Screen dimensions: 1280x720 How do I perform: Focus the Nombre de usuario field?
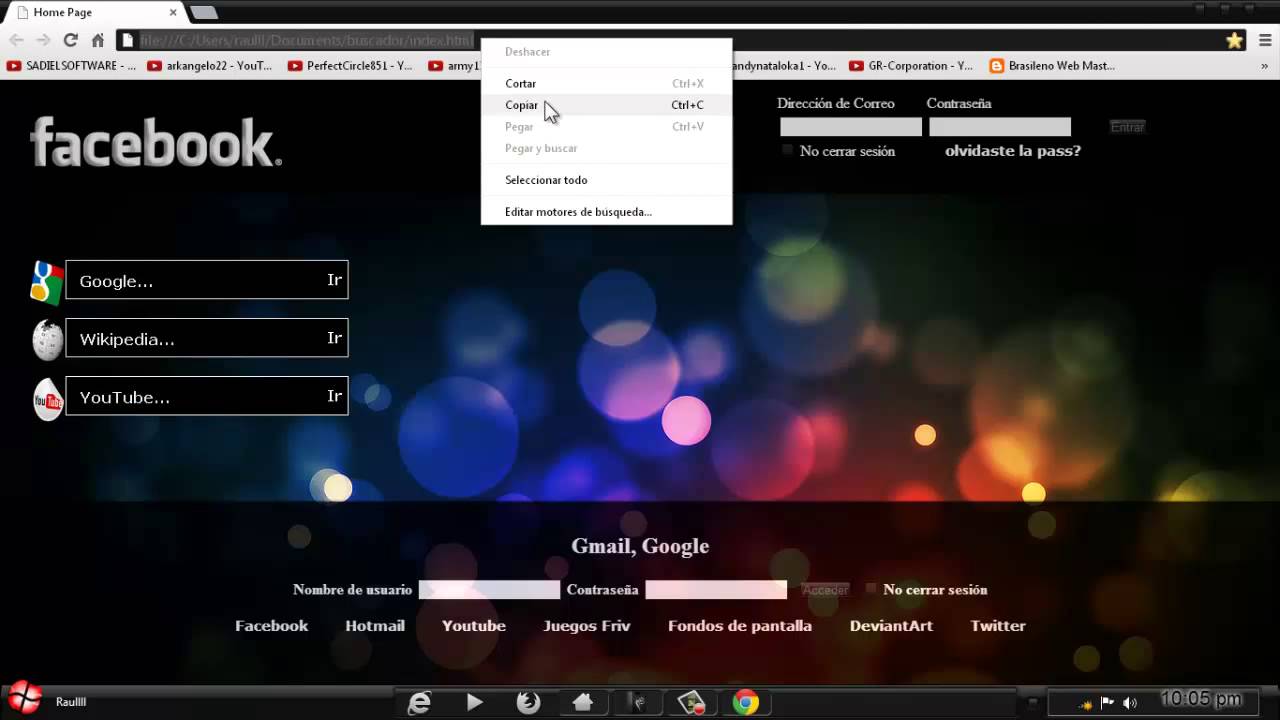(x=489, y=590)
